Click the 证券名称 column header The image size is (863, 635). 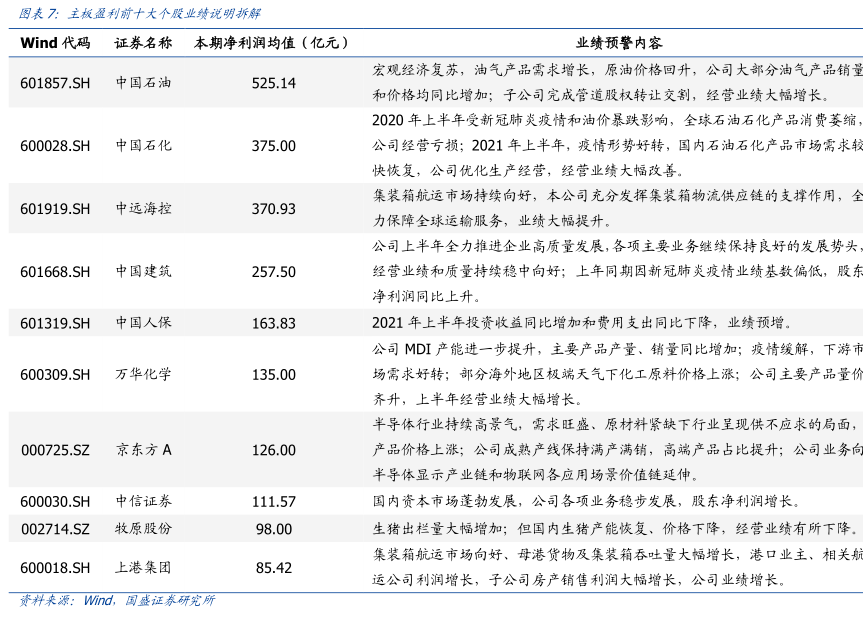pos(143,44)
